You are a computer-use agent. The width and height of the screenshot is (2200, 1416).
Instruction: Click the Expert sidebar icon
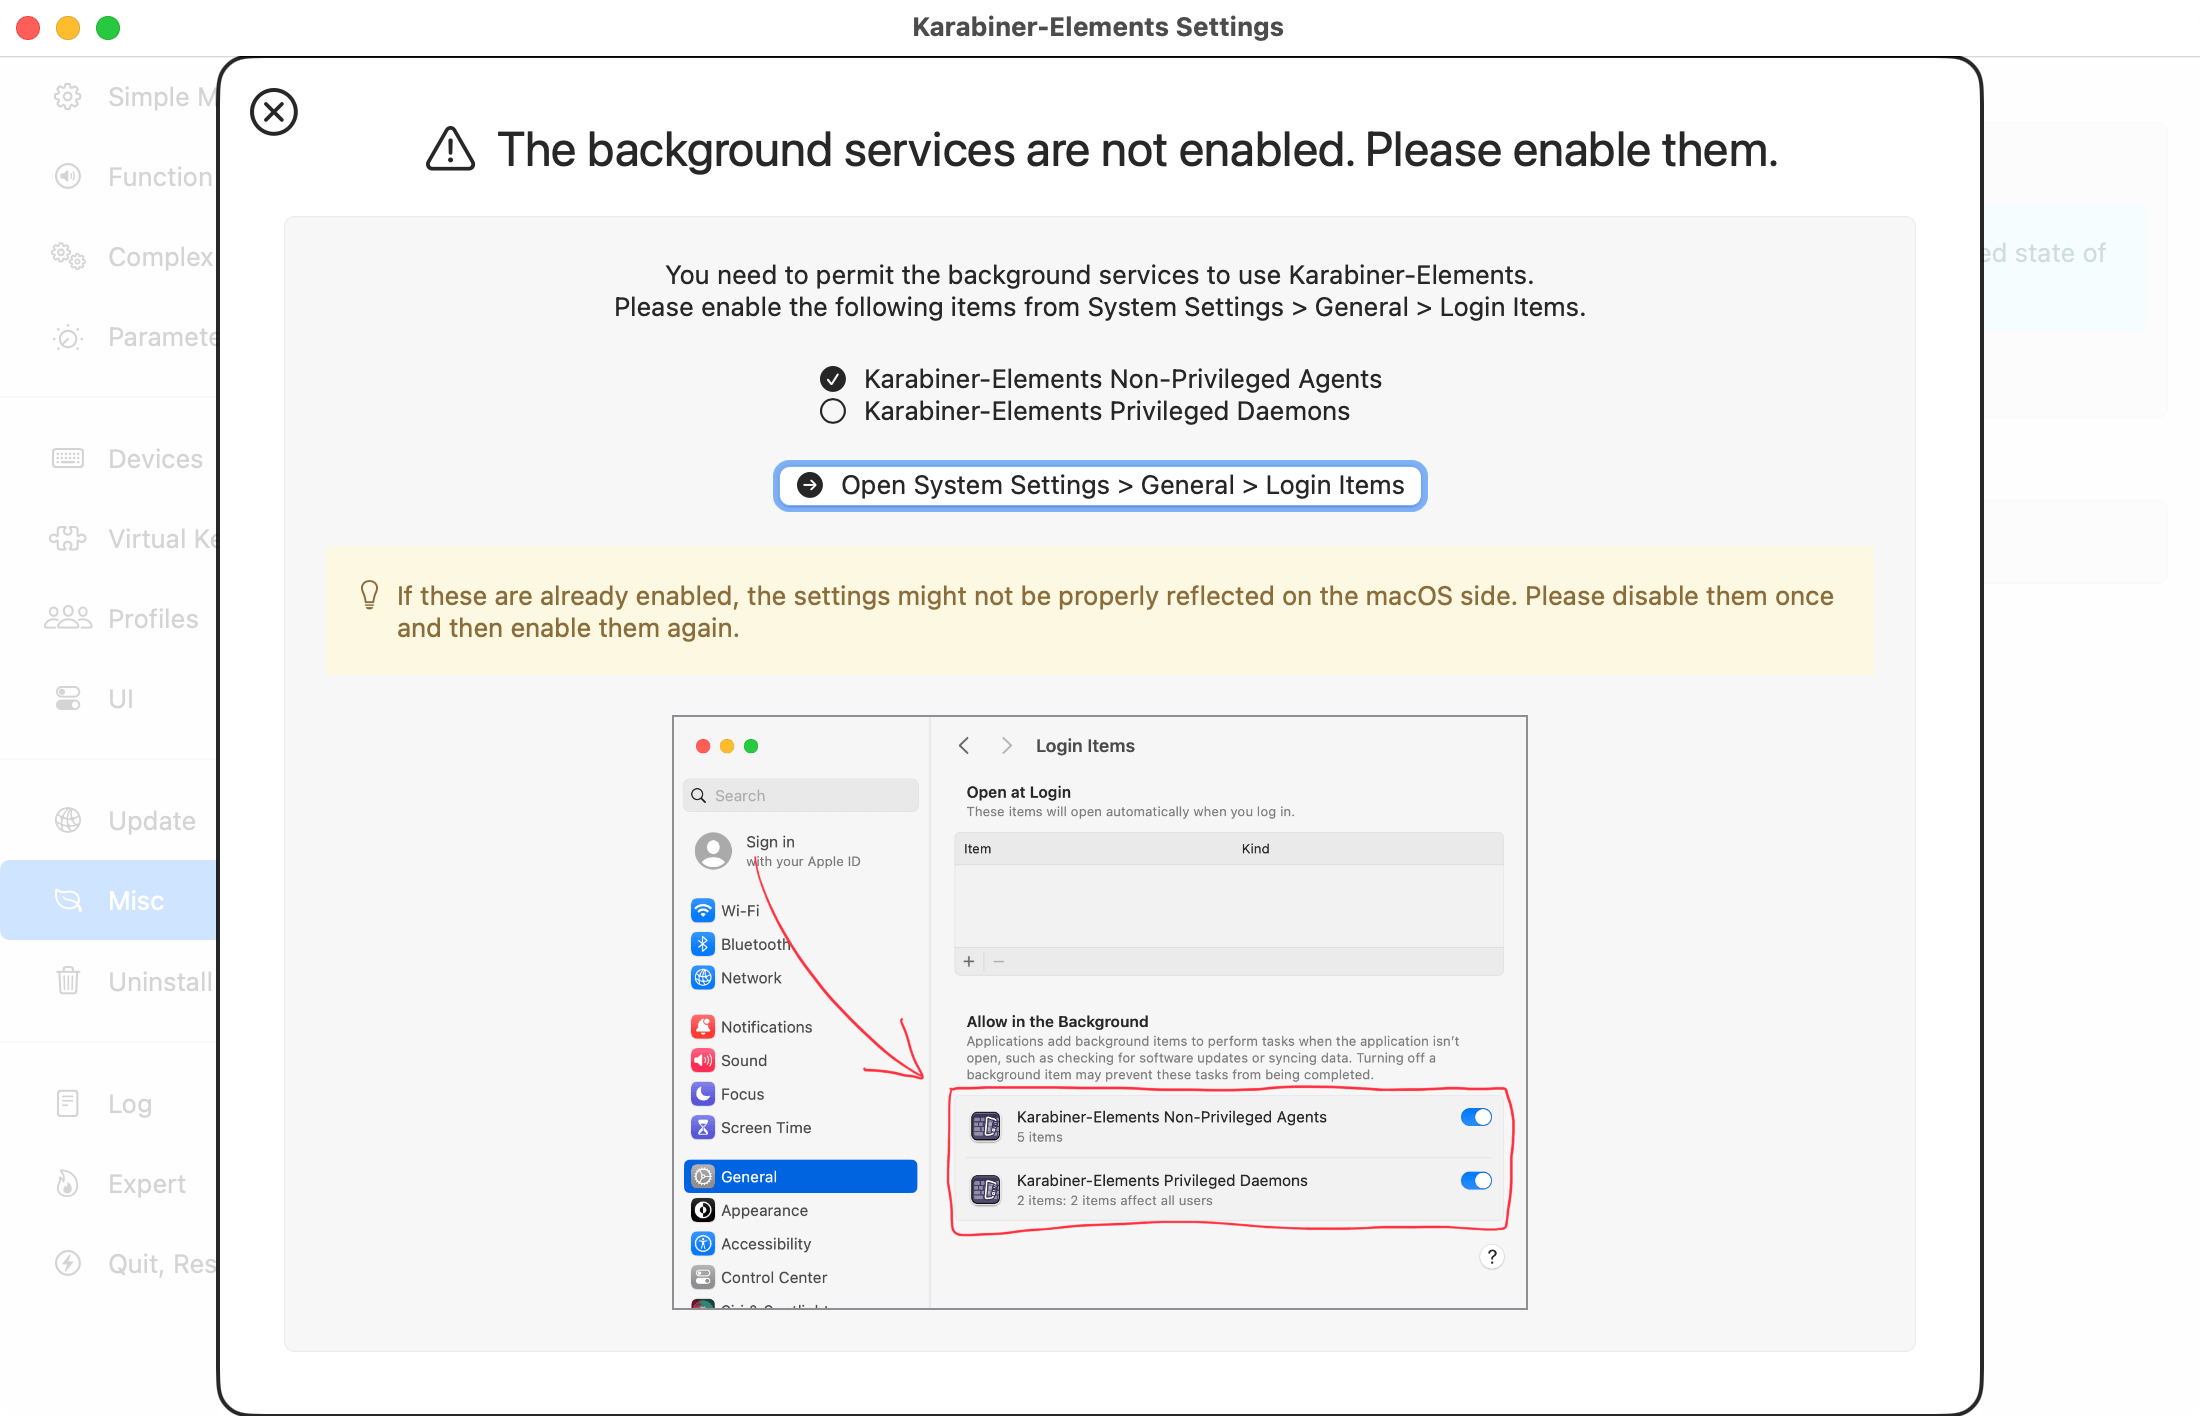67,1182
